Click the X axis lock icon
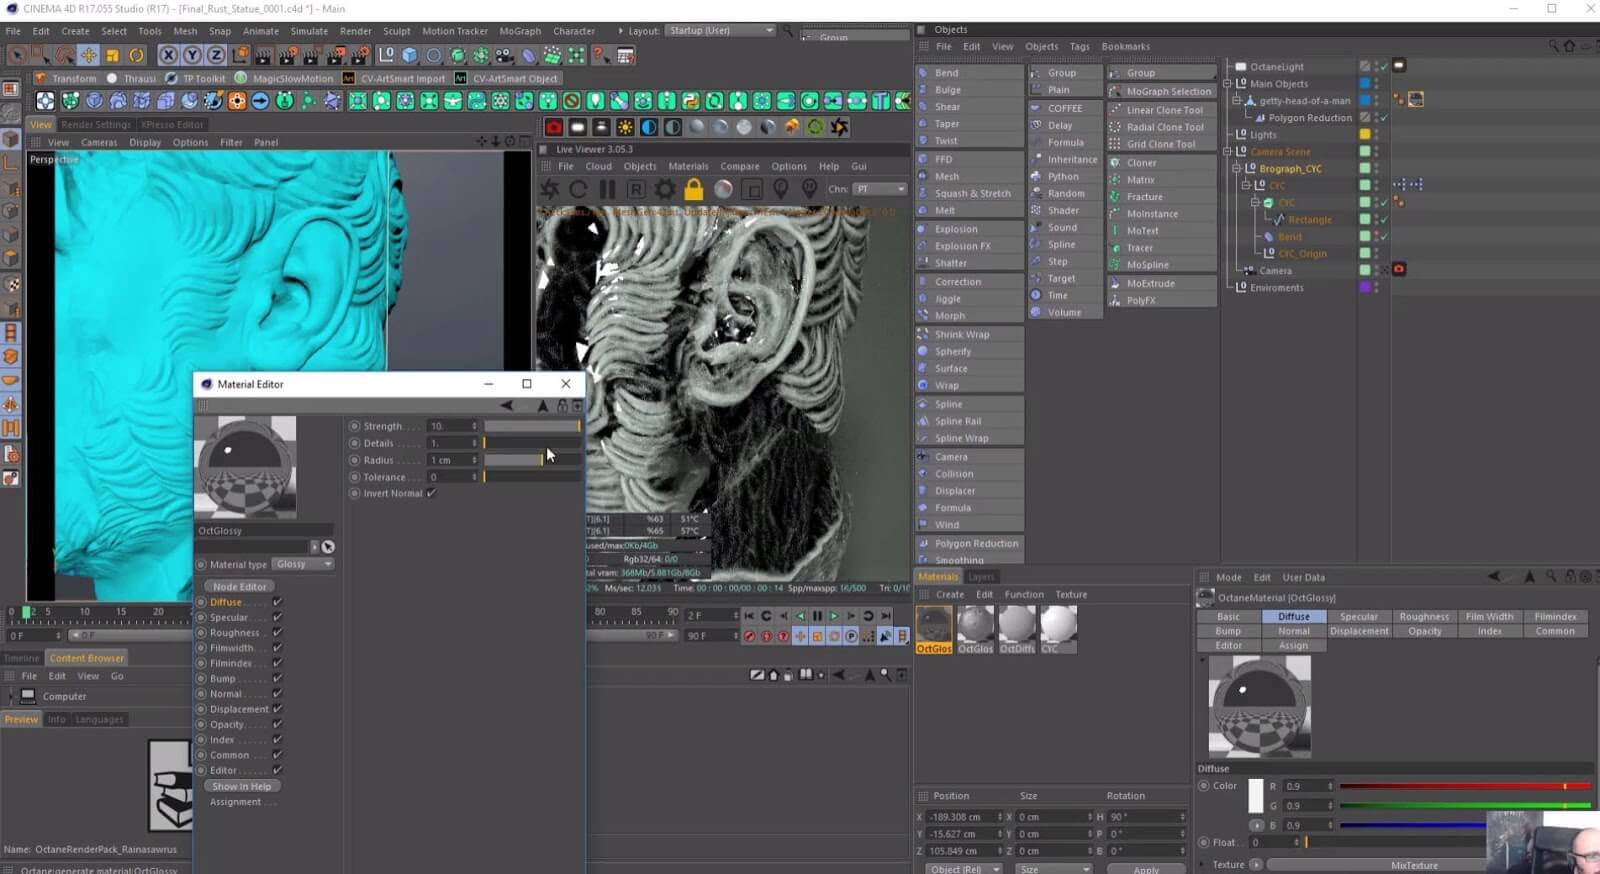This screenshot has height=874, width=1600. click(168, 55)
